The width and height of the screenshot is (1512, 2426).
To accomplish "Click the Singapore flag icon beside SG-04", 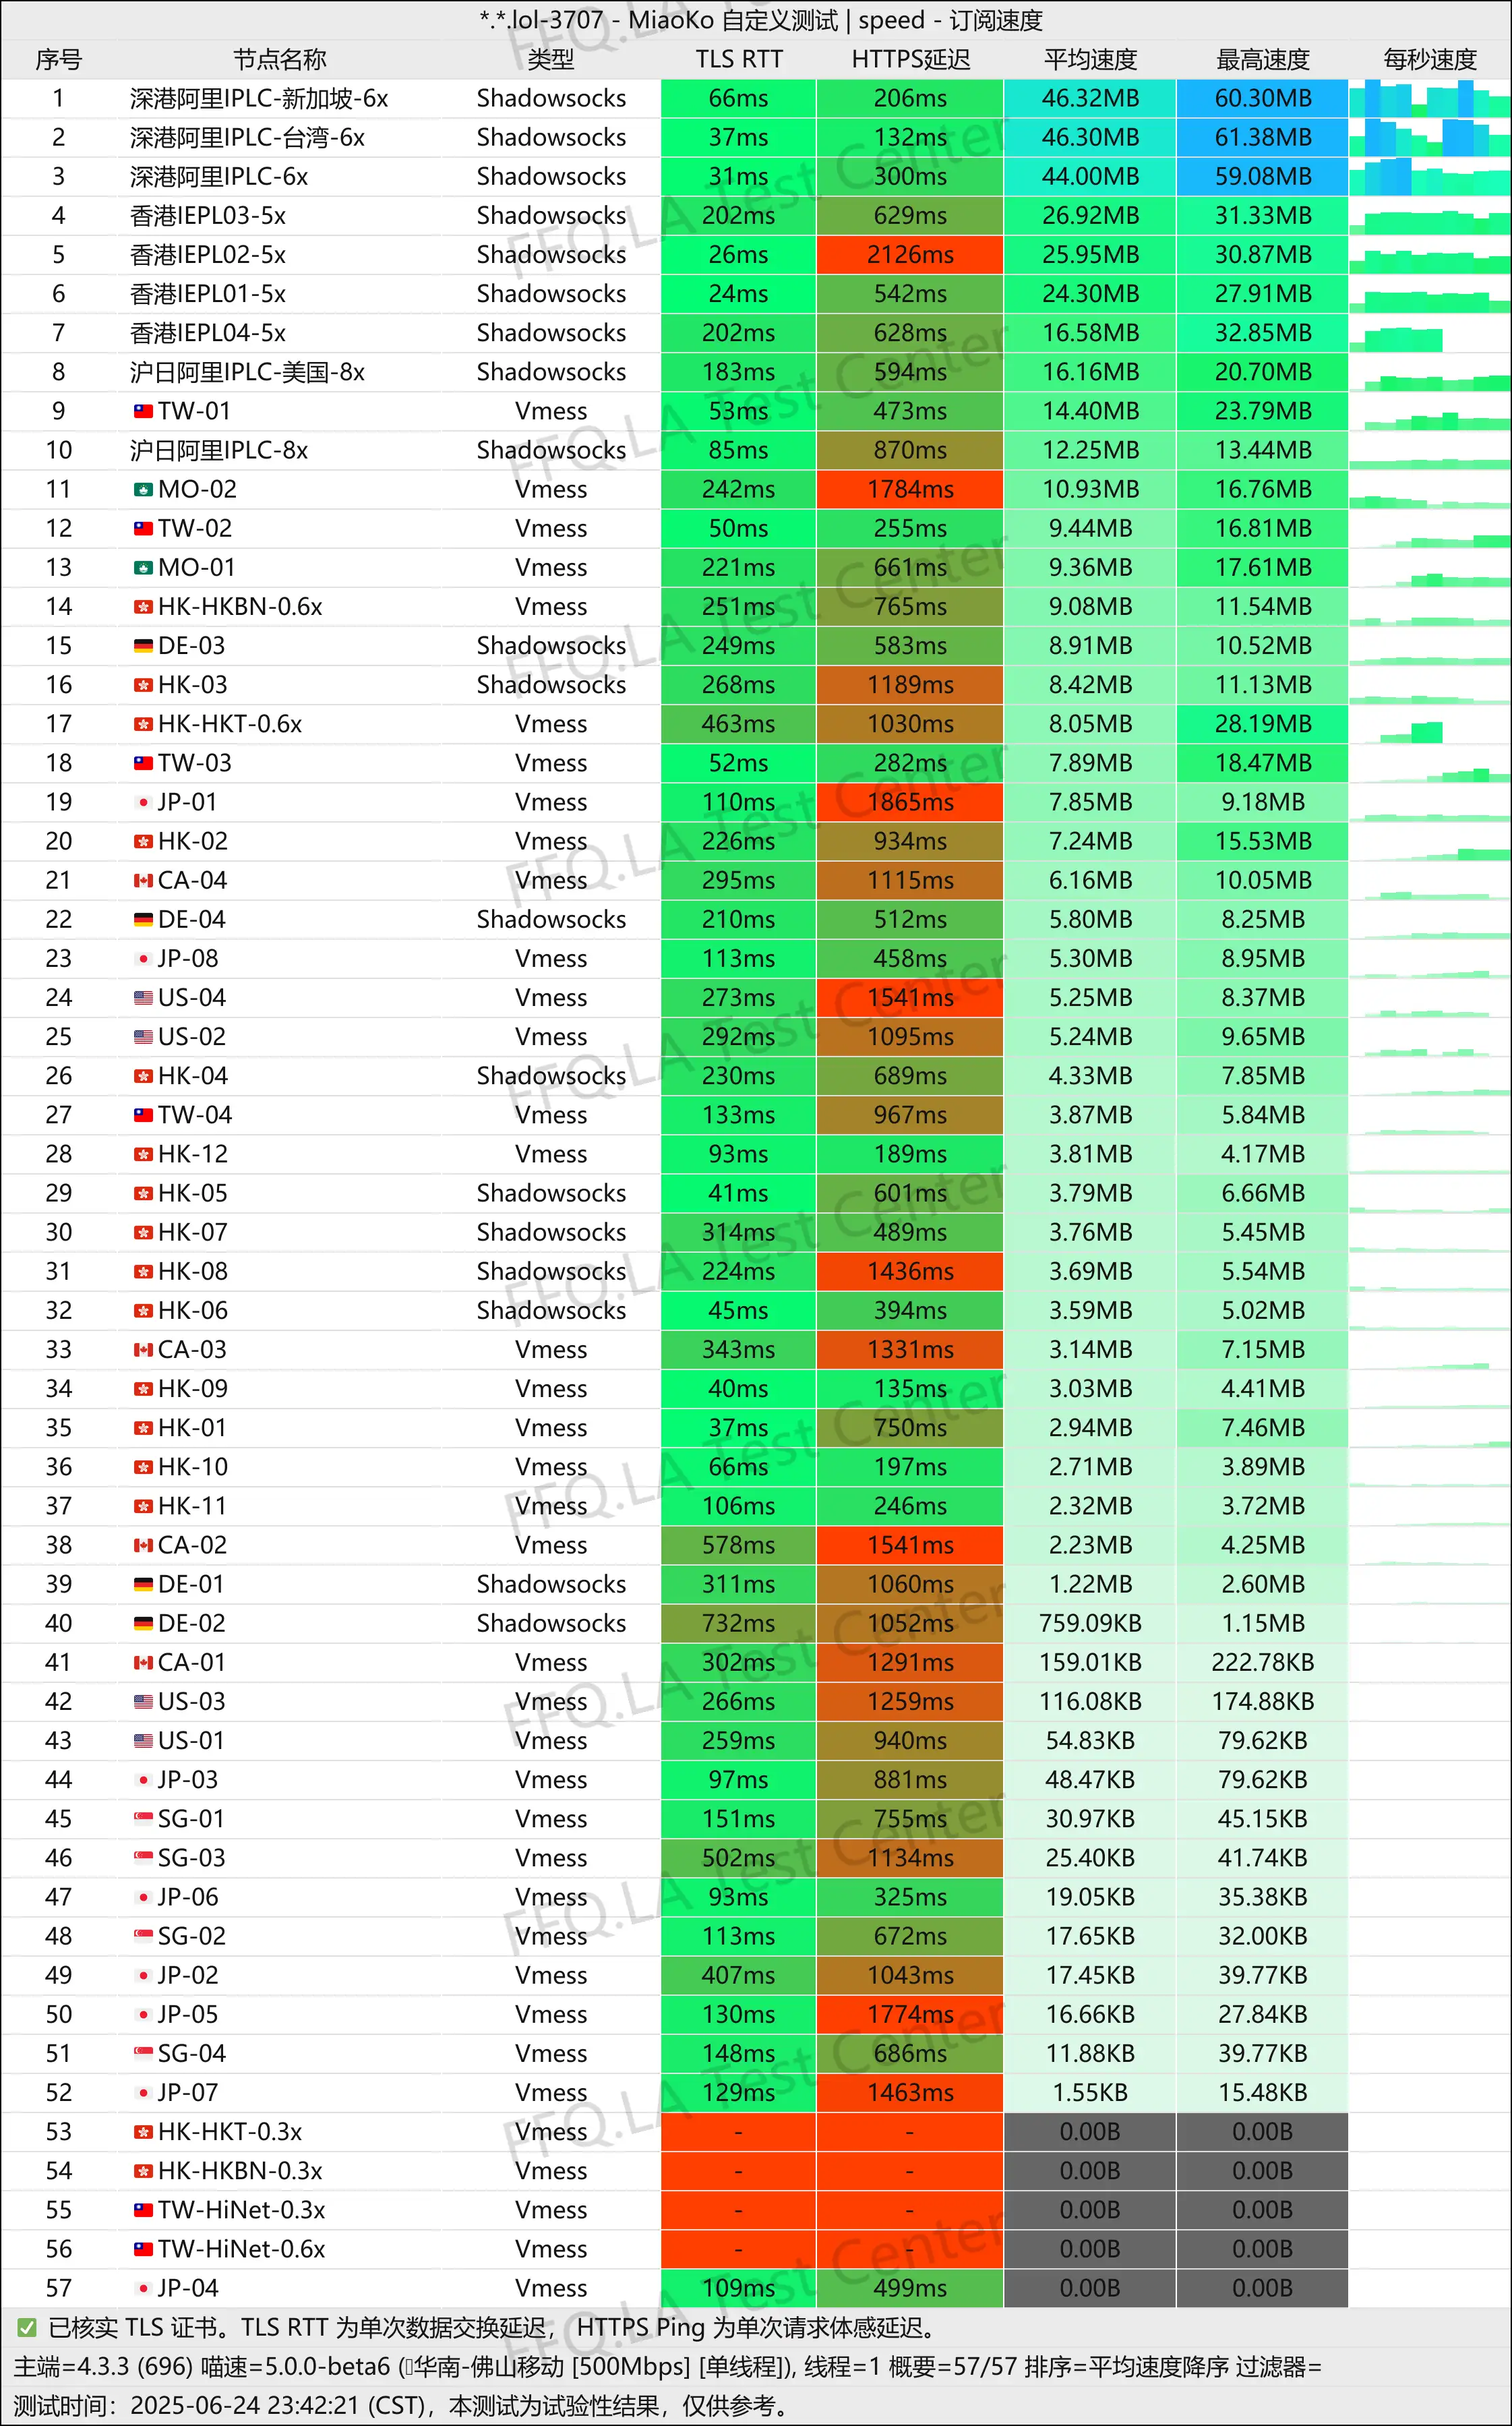I will click(x=143, y=2054).
